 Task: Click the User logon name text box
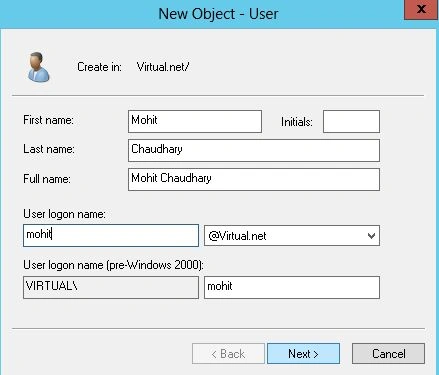(x=111, y=235)
